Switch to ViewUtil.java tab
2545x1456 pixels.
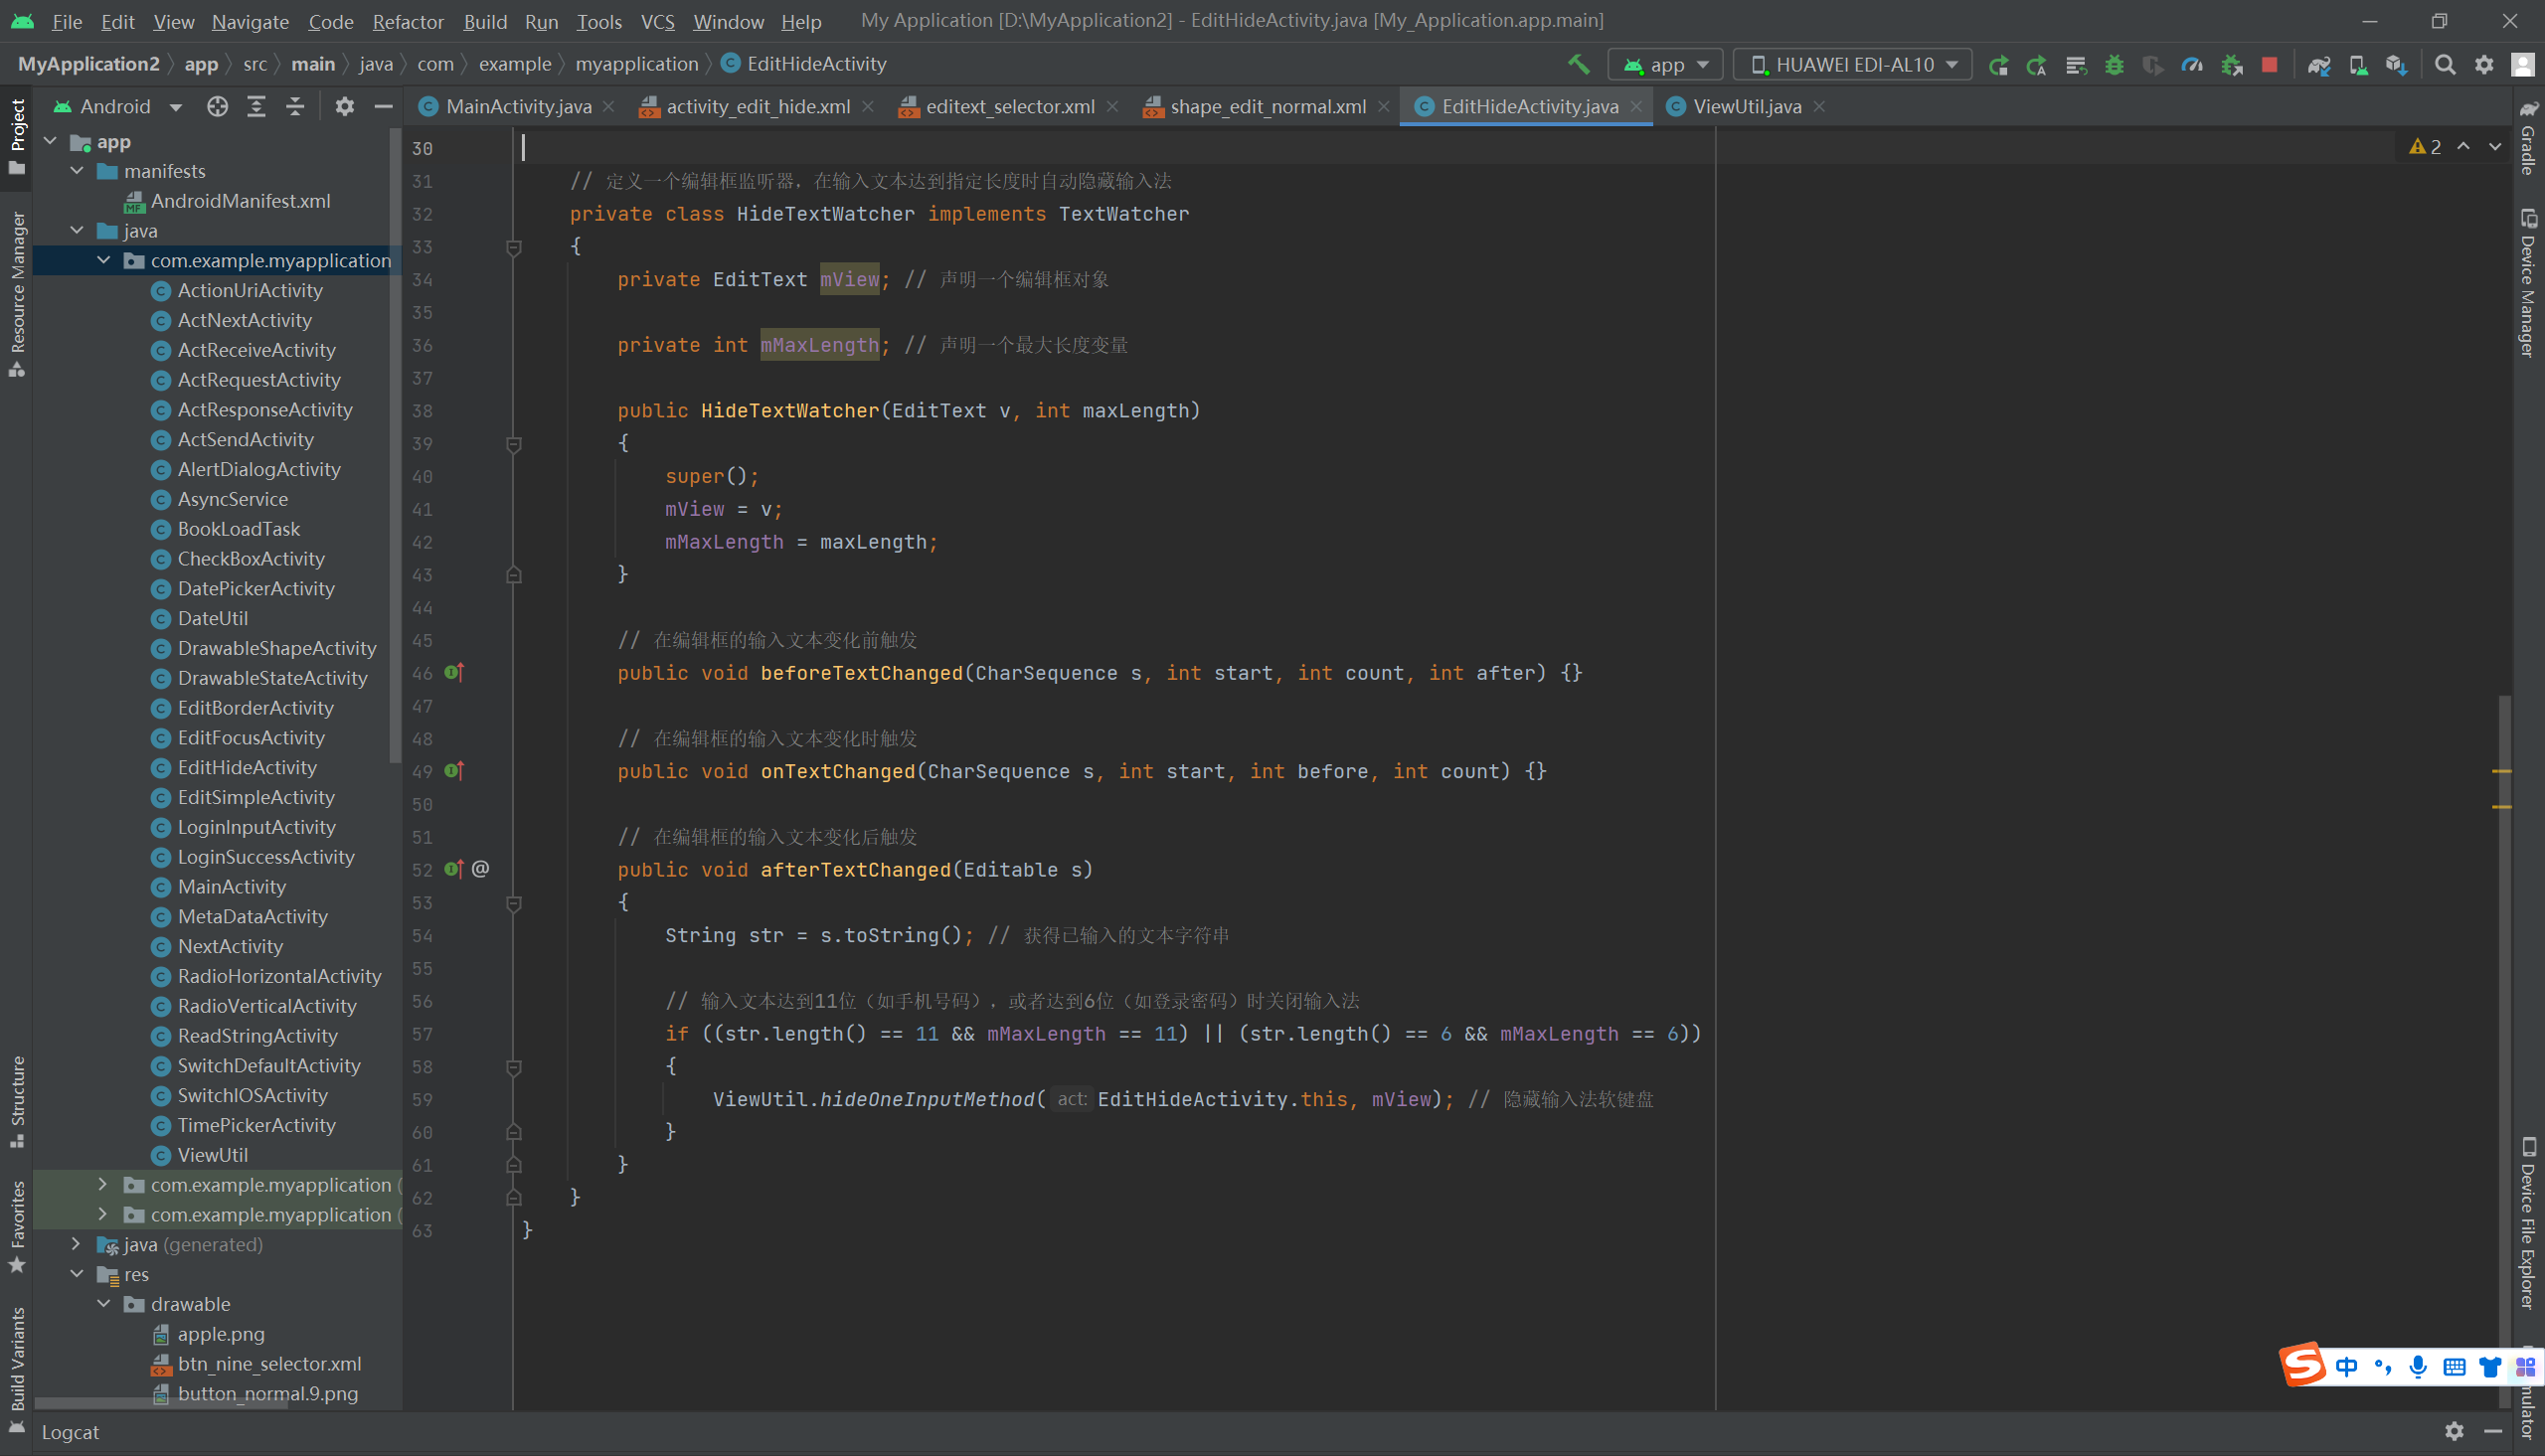tap(1746, 106)
